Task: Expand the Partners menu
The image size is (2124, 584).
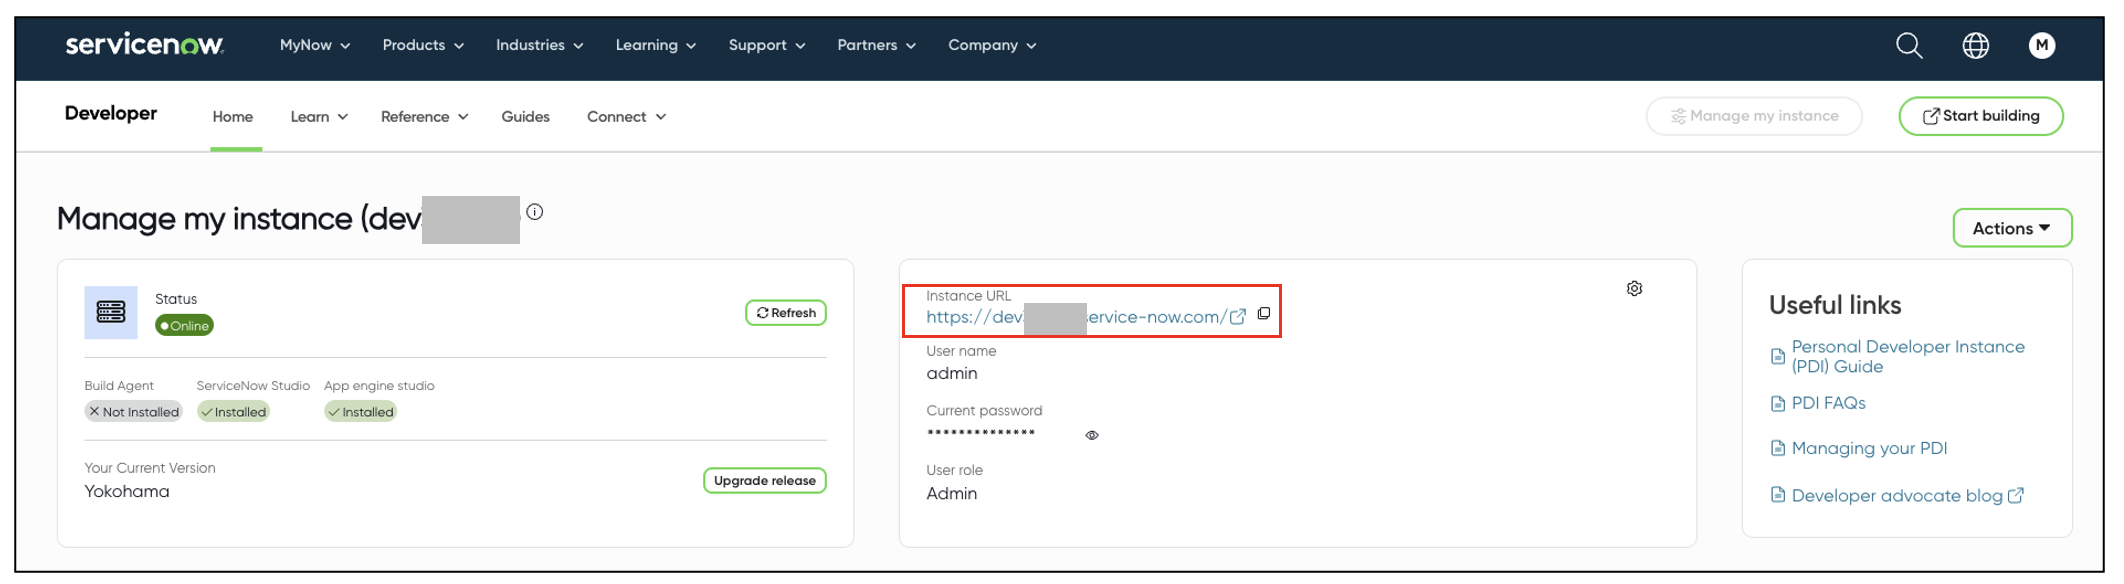Action: click(877, 45)
